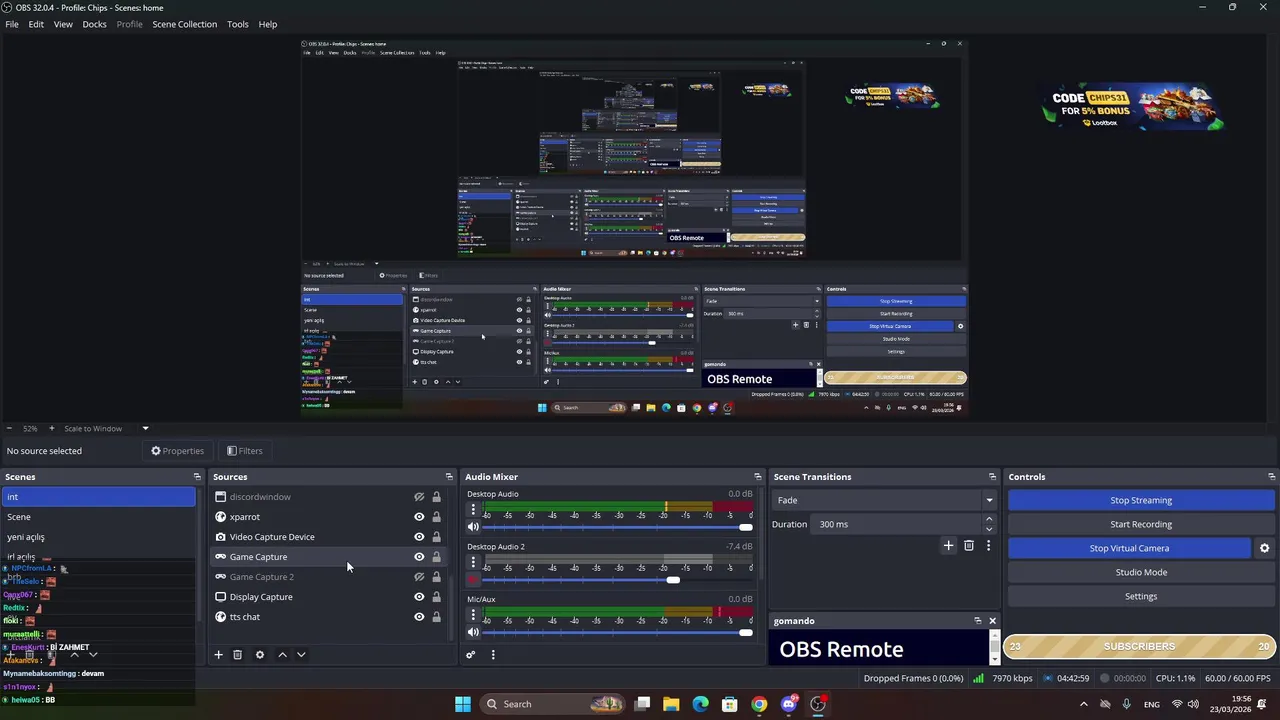
Task: Open Scene Collection menu
Action: click(184, 24)
